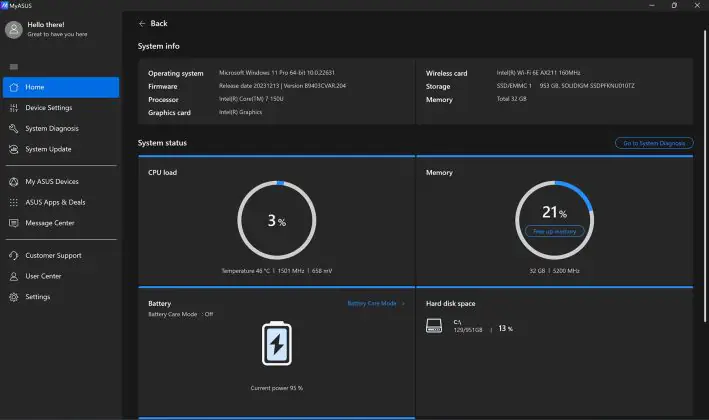Expand the Battery Care Mode chevron
The height and width of the screenshot is (420, 709).
pos(403,303)
